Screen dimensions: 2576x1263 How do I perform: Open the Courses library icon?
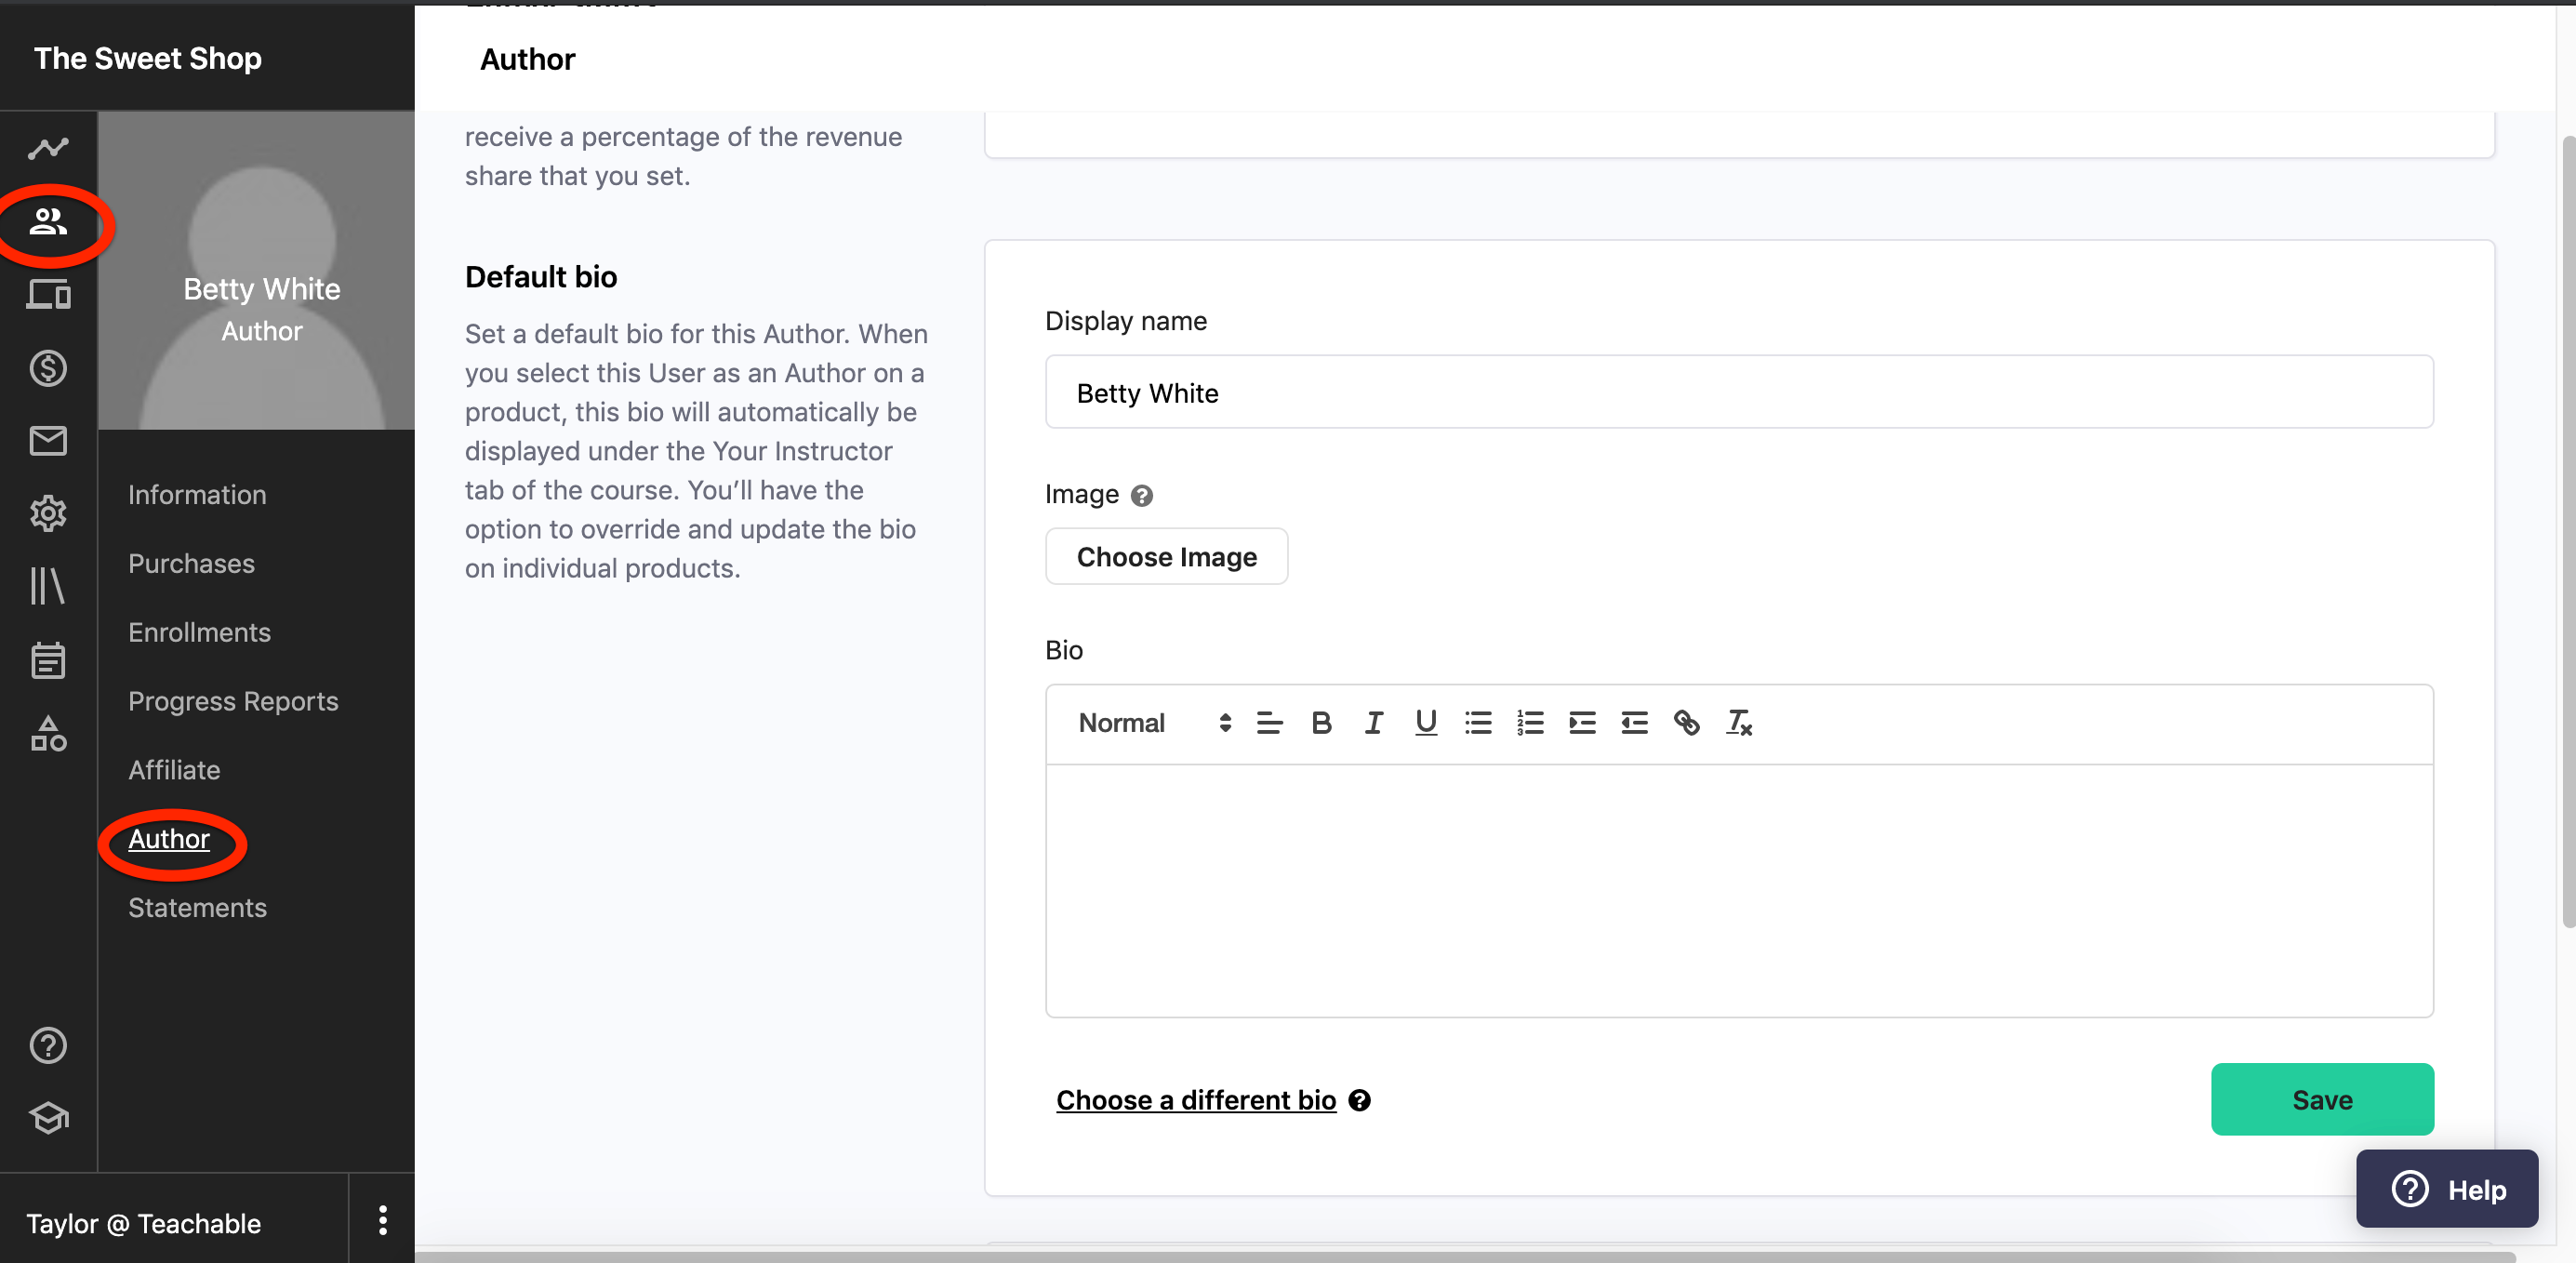coord(48,586)
